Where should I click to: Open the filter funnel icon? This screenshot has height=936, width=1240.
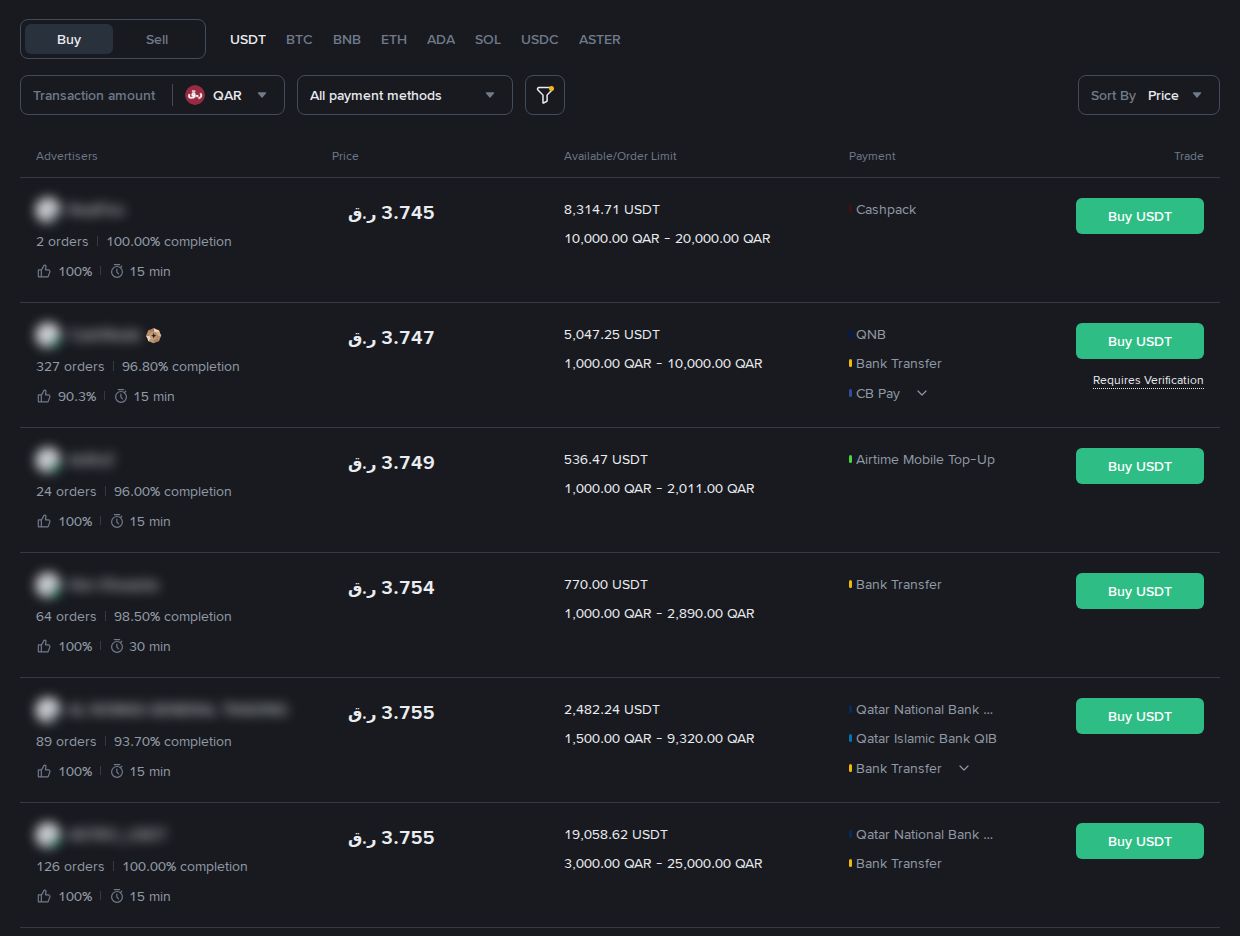(x=545, y=95)
